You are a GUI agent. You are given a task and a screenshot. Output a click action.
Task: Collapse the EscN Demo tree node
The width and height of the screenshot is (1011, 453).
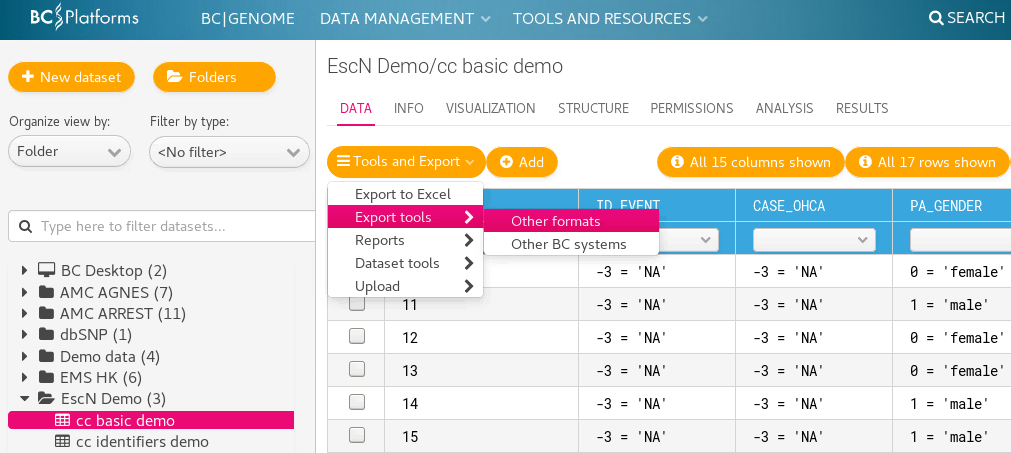coord(25,399)
